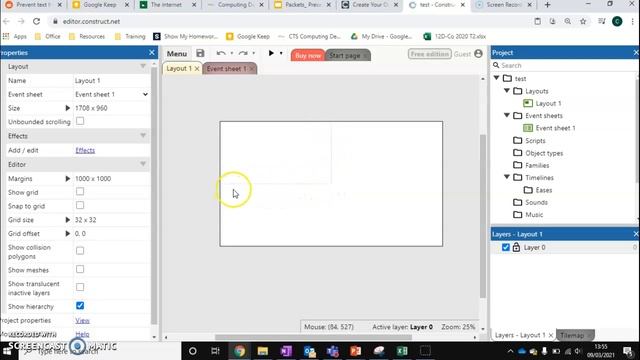The height and width of the screenshot is (360, 640).
Task: Open File Explorer from the taskbar
Action: (262, 351)
